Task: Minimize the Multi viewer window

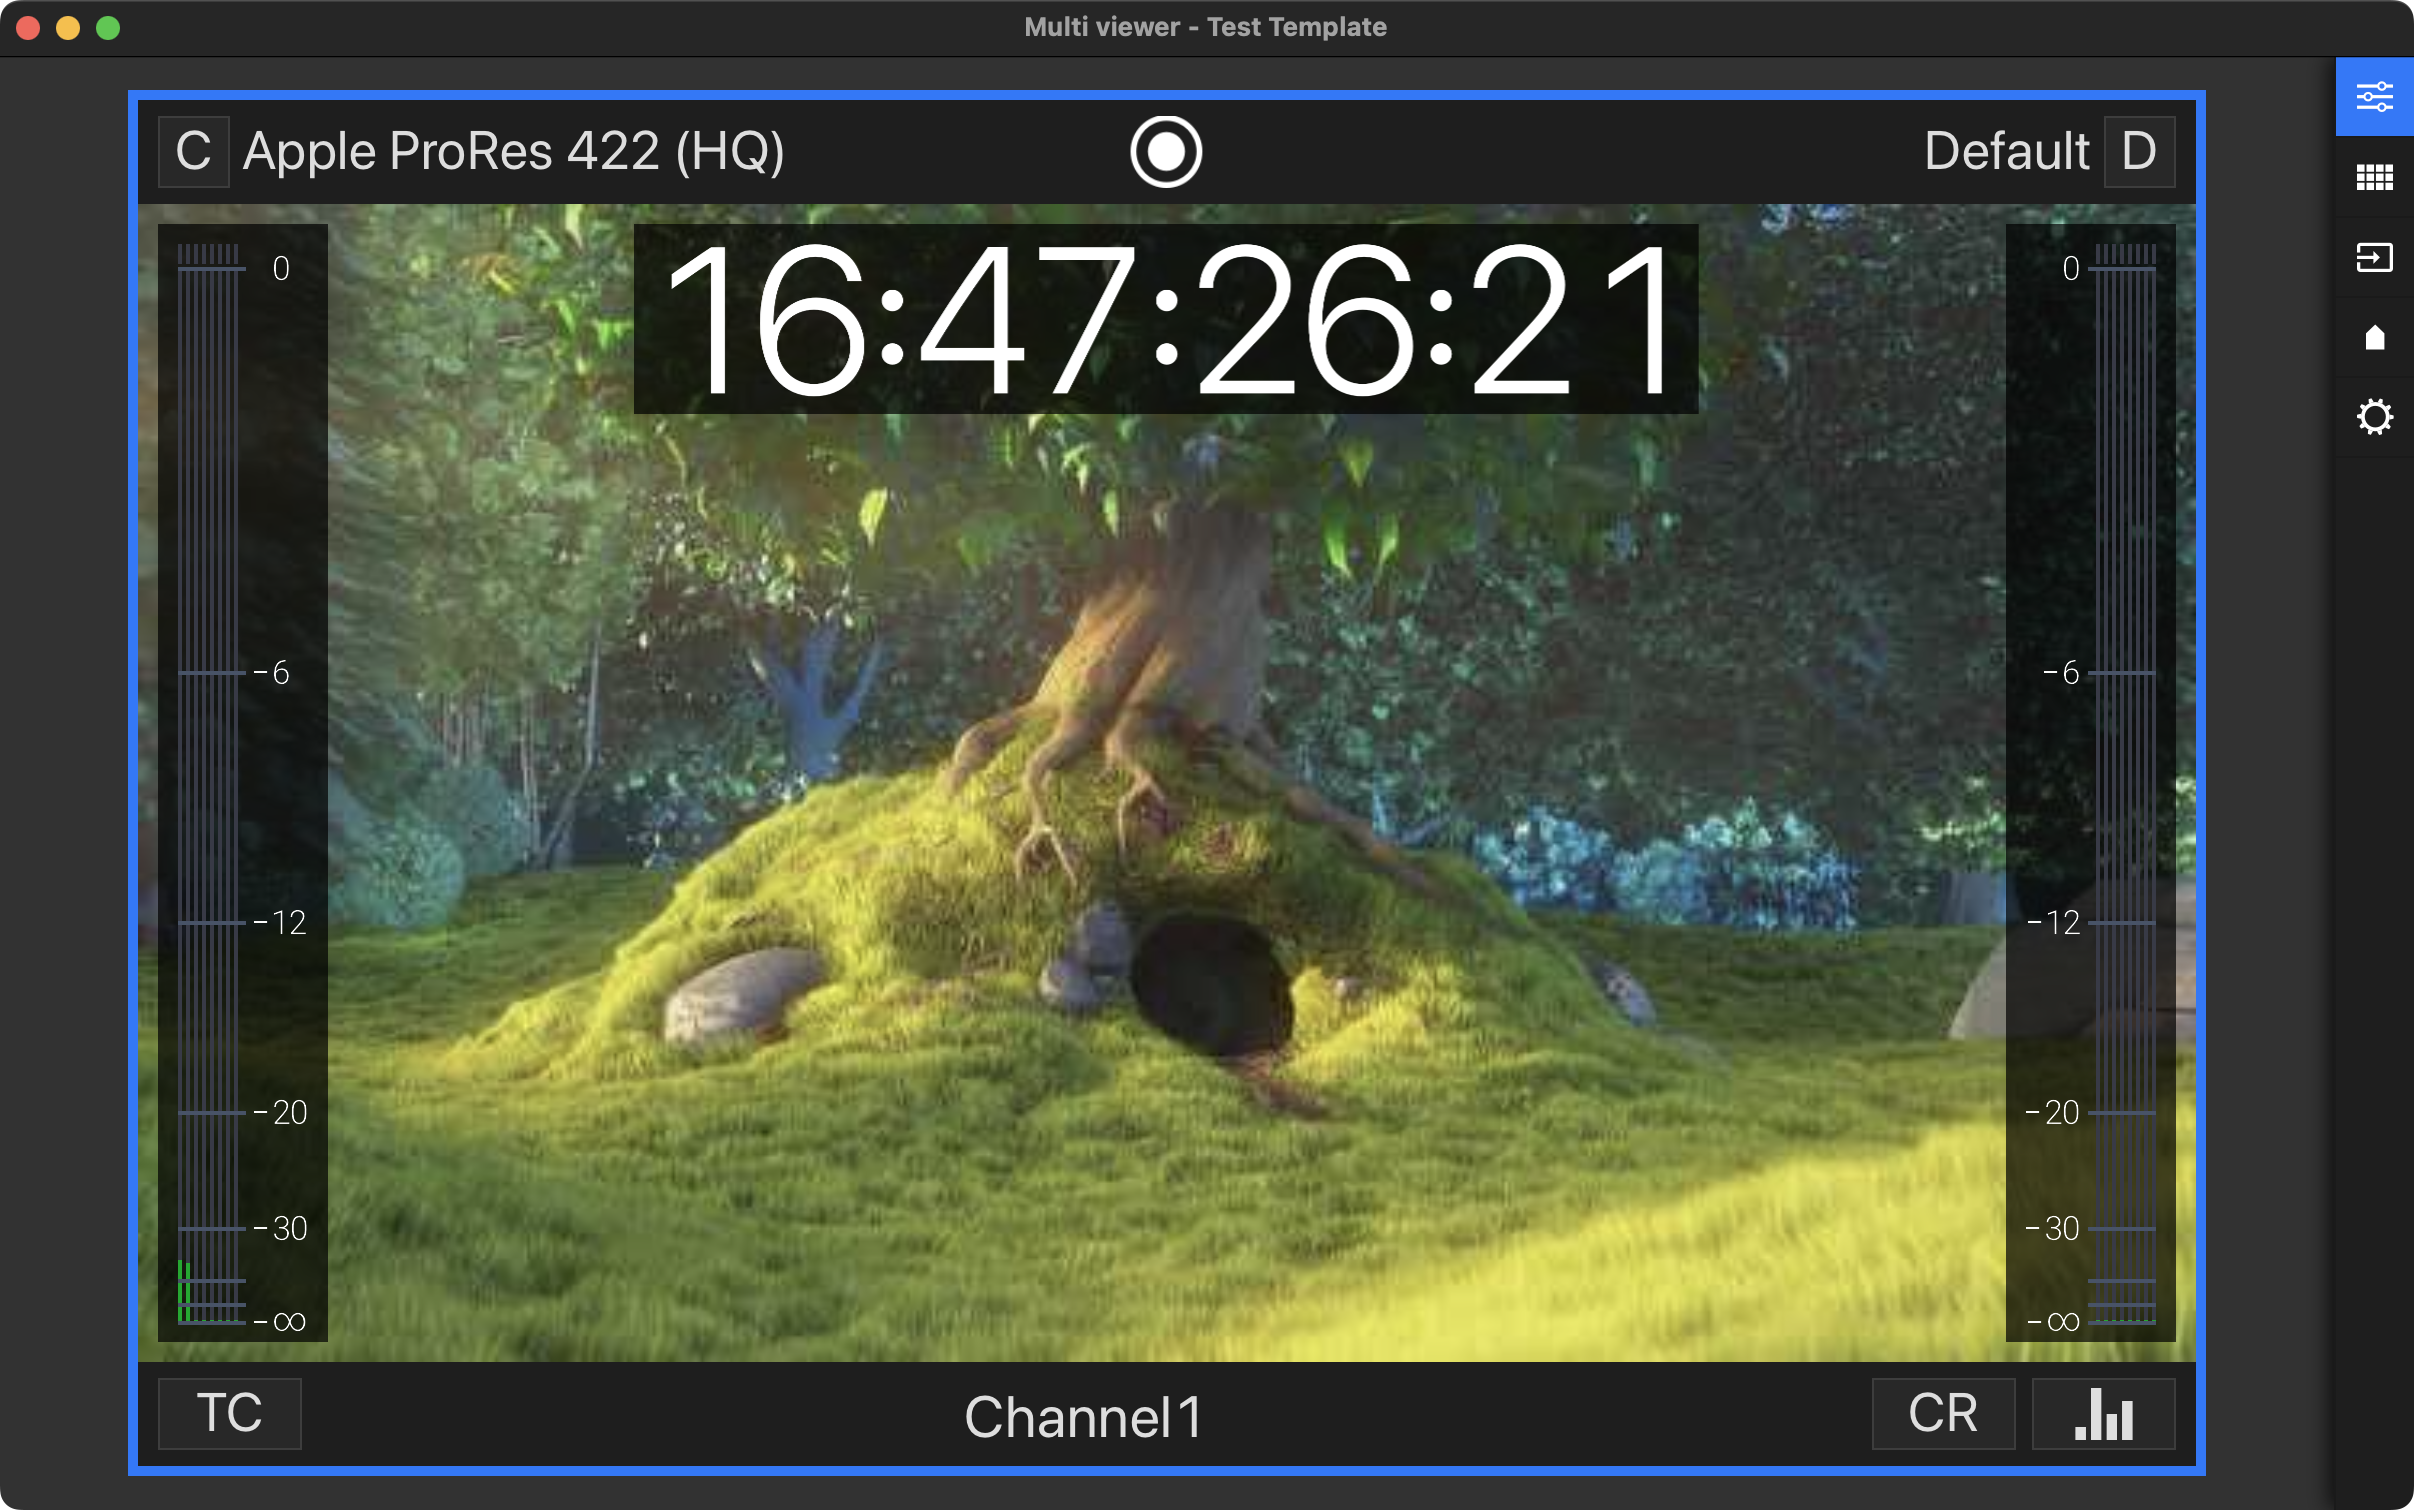Action: coord(68,28)
